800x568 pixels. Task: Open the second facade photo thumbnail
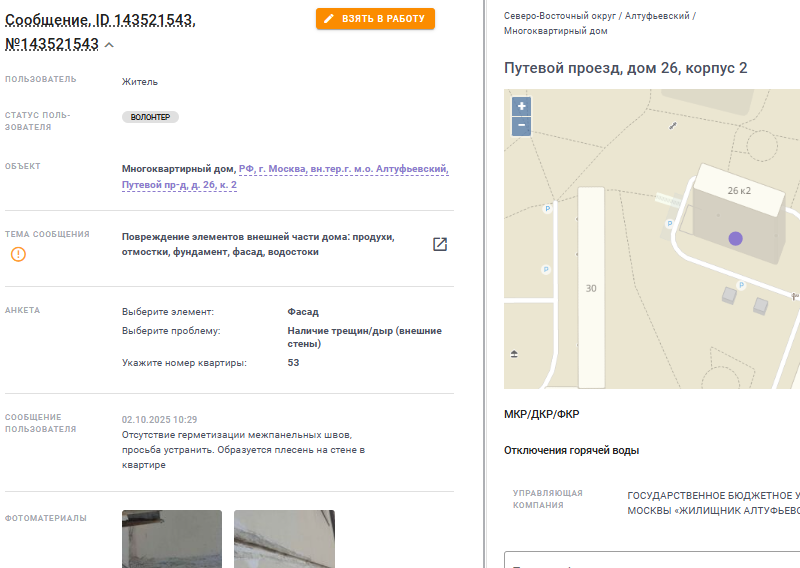point(284,539)
